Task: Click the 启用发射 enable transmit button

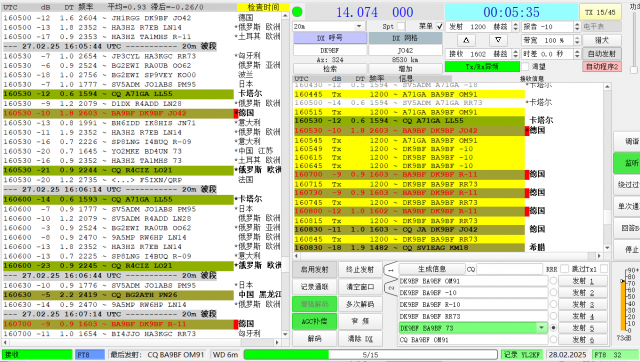Action: (314, 270)
